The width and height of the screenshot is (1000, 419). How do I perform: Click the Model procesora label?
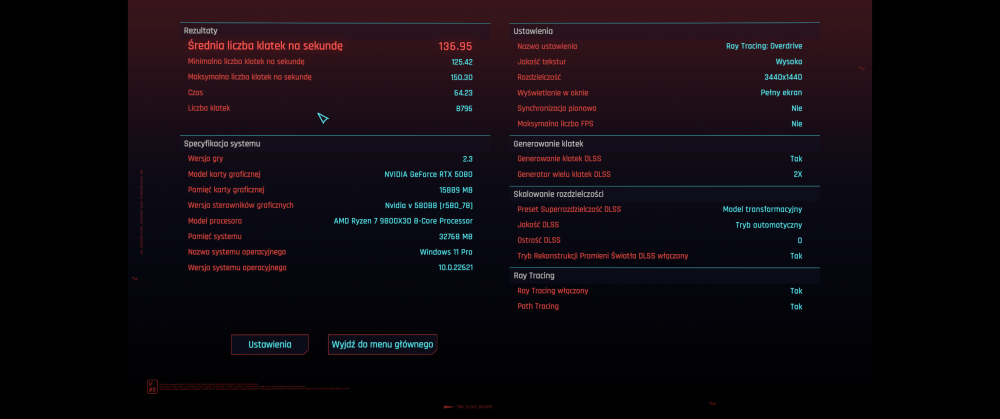(215, 221)
